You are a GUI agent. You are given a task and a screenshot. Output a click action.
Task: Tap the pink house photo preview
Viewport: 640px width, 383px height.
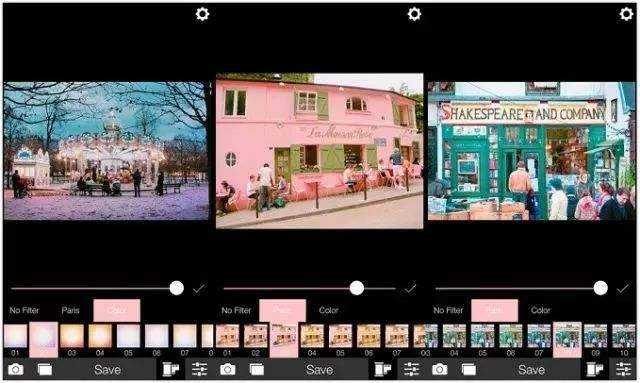pyautogui.click(x=320, y=151)
